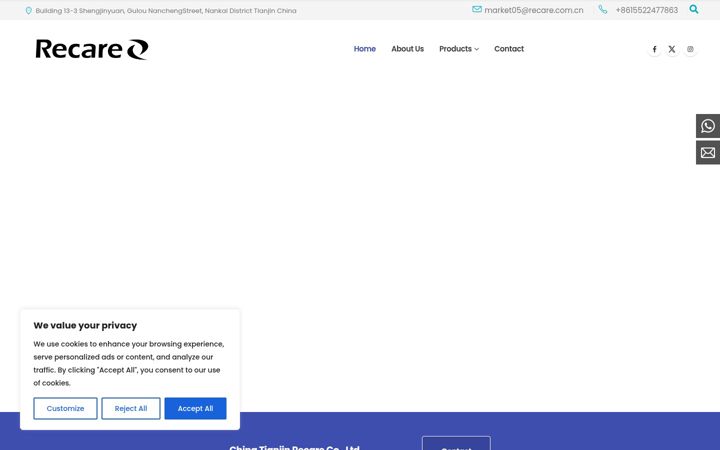Screen dimensions: 720x450
Task: Reject all cookies
Action: (131, 408)
